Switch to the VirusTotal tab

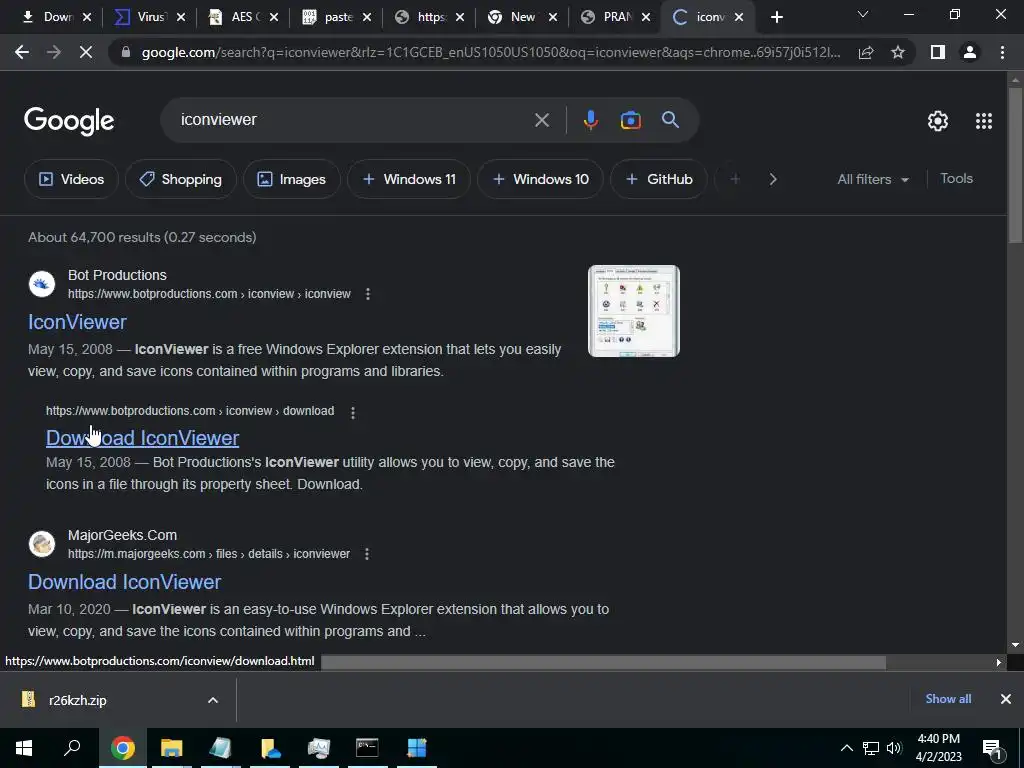point(150,17)
